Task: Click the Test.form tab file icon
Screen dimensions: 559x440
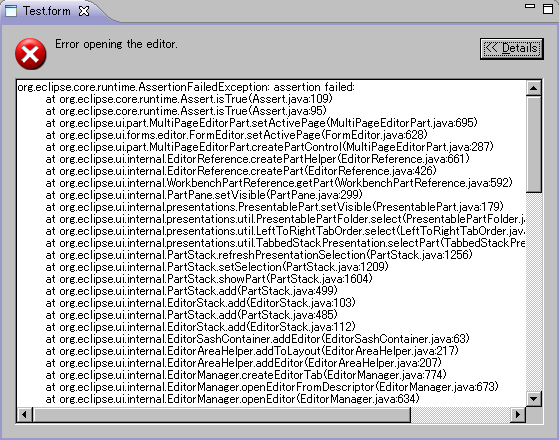Action: [11, 11]
